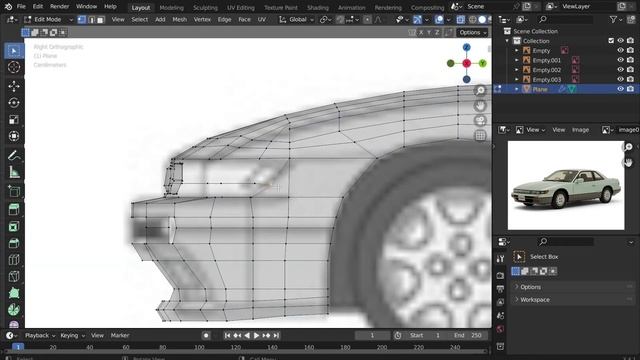The height and width of the screenshot is (360, 640).
Task: Jump to the timeline start frame
Action: (227, 336)
